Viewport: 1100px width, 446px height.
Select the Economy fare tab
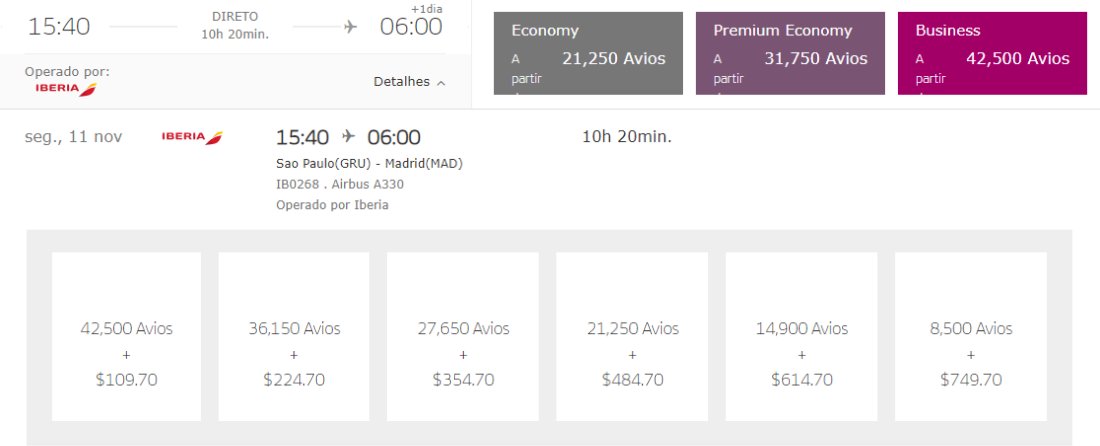pyautogui.click(x=588, y=53)
